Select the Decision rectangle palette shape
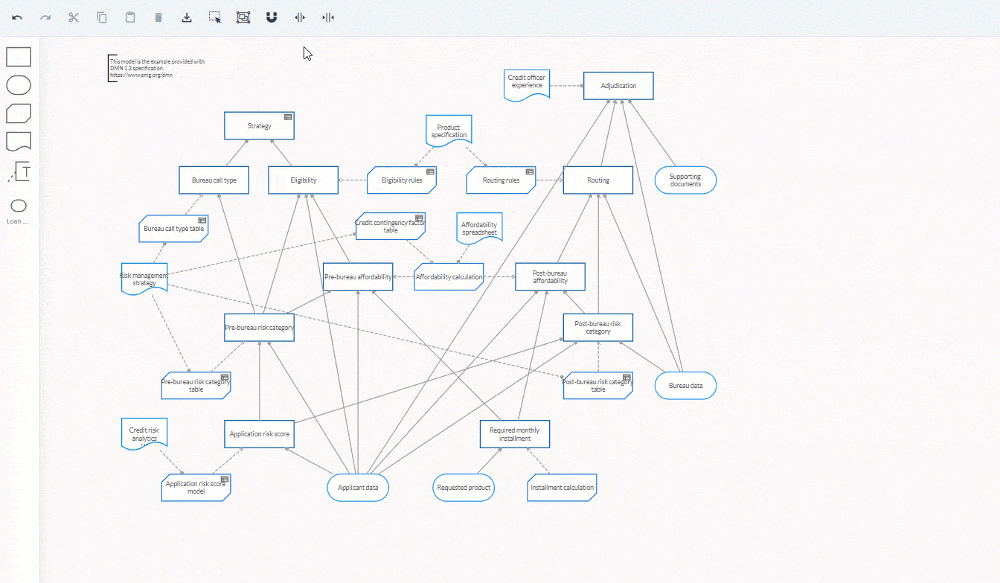The image size is (1000, 583). [x=18, y=57]
